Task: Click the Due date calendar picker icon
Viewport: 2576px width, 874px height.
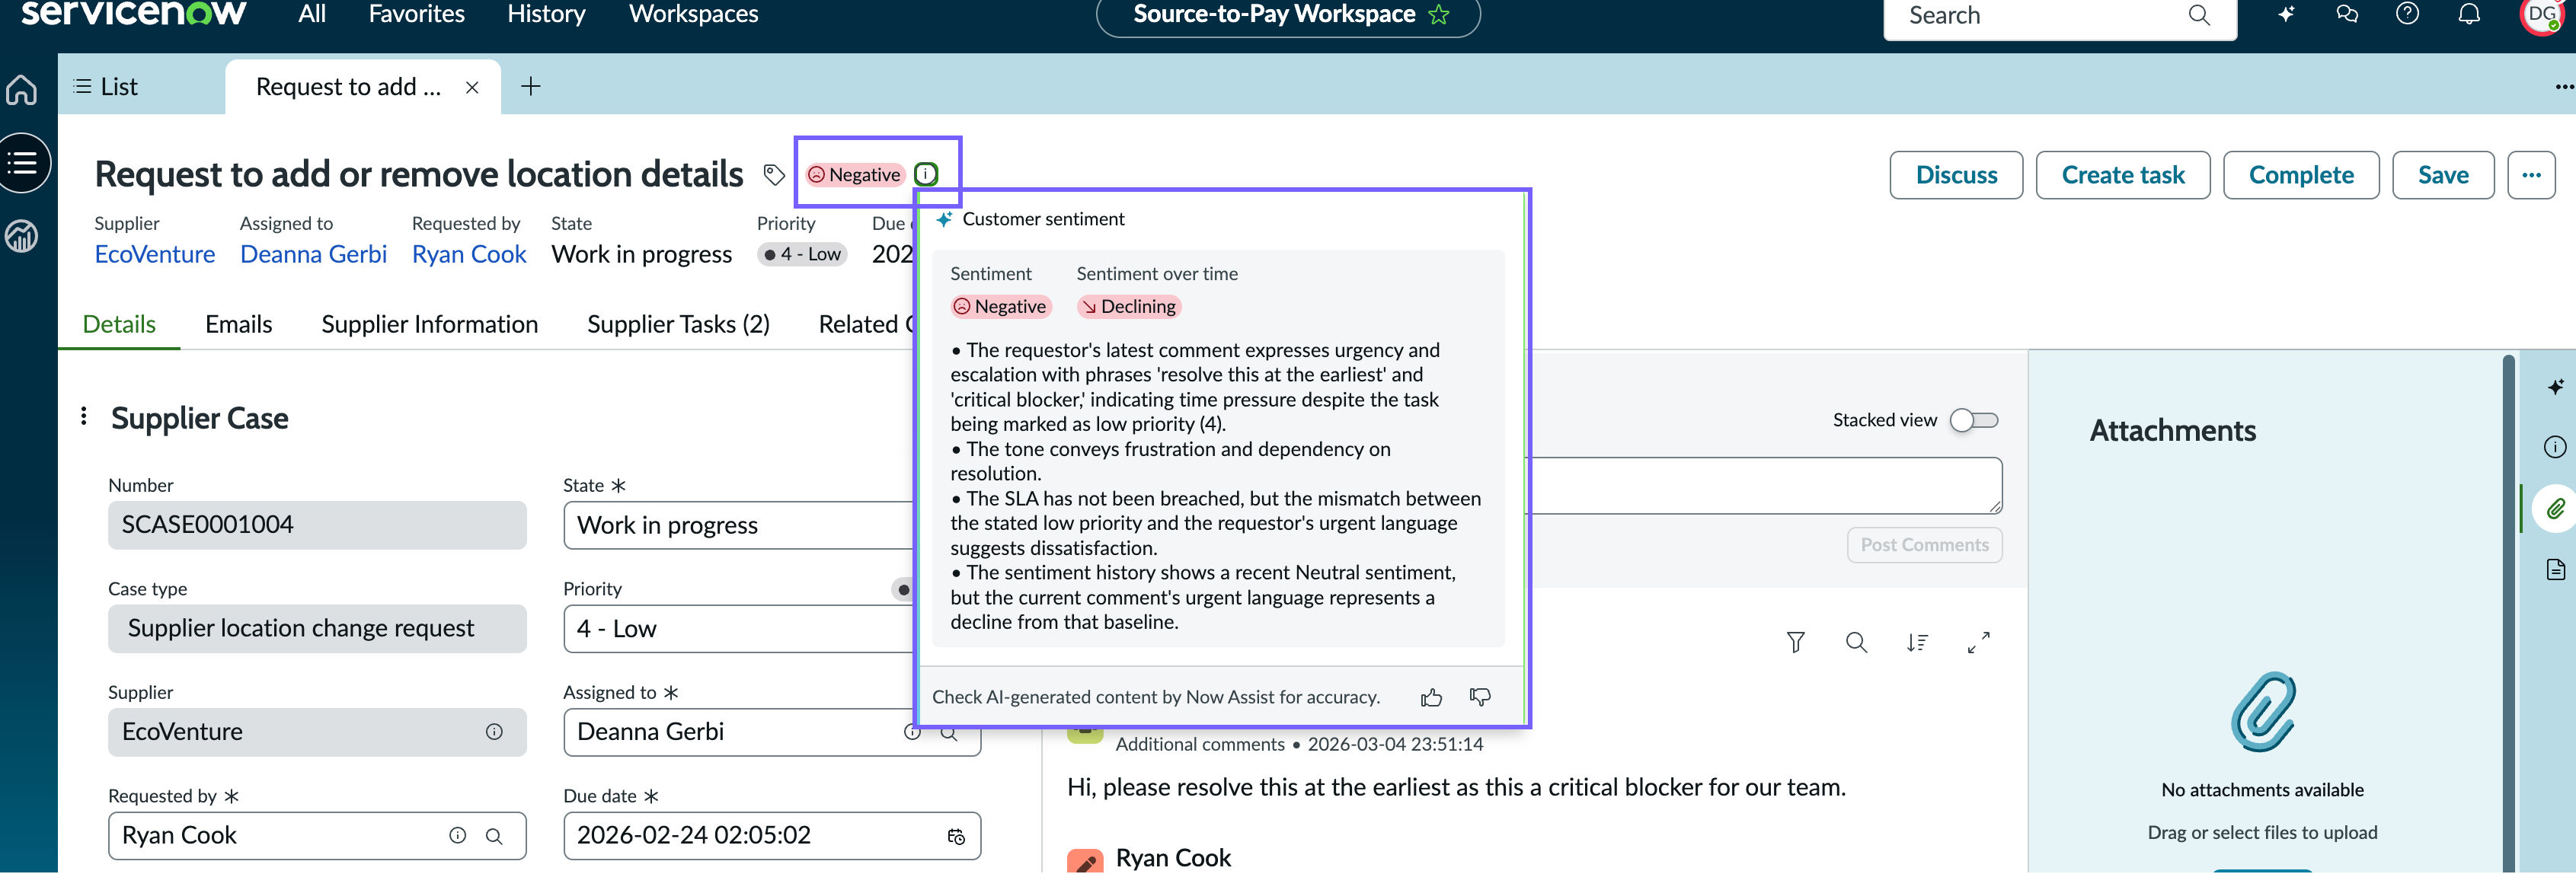Action: 956,836
